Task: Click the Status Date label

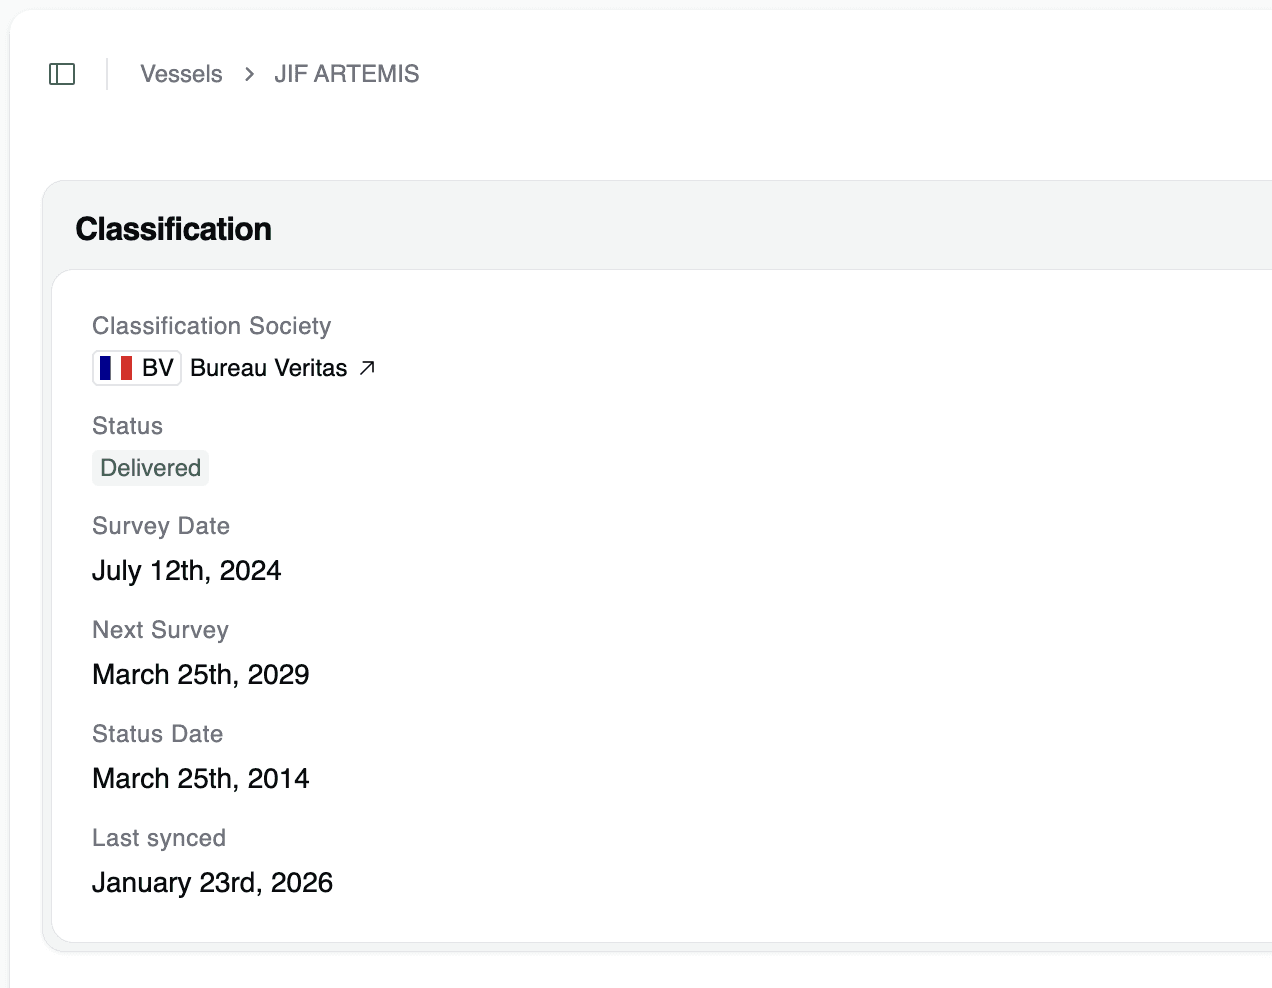Action: [x=157, y=734]
